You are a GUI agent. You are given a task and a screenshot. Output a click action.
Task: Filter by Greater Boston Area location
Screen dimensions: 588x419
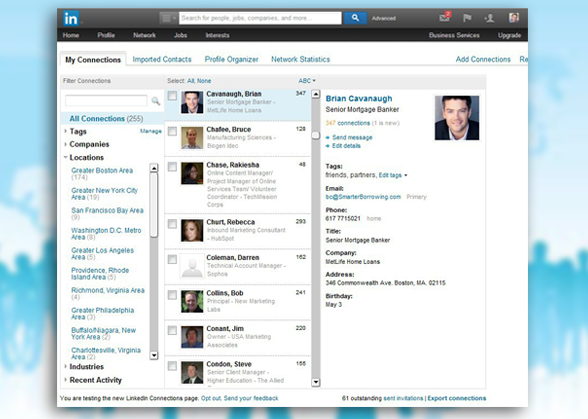pos(102,174)
